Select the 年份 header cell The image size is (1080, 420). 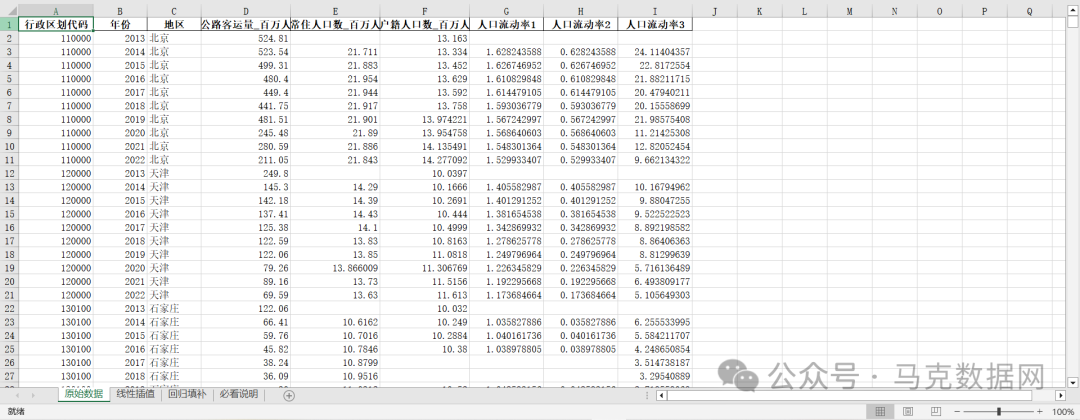pyautogui.click(x=121, y=24)
